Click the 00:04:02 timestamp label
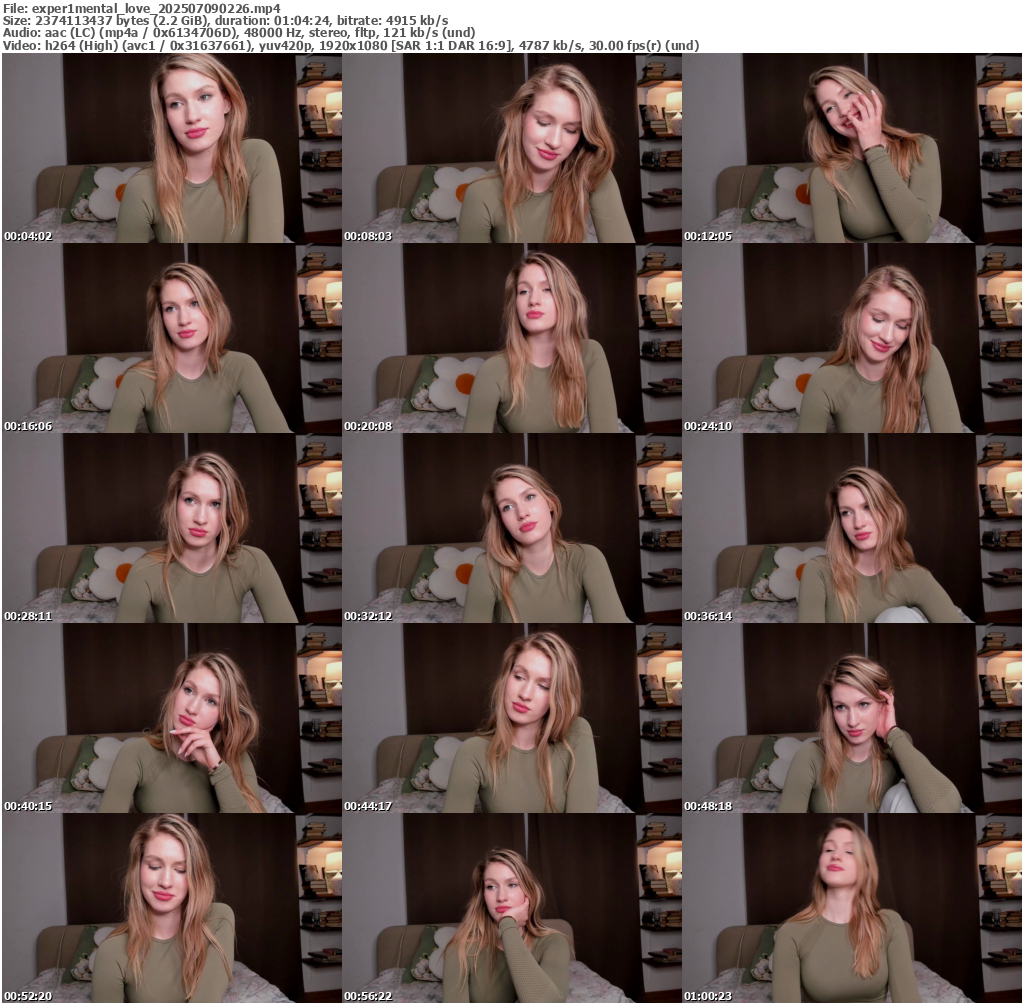The image size is (1024, 1003). pyautogui.click(x=28, y=236)
